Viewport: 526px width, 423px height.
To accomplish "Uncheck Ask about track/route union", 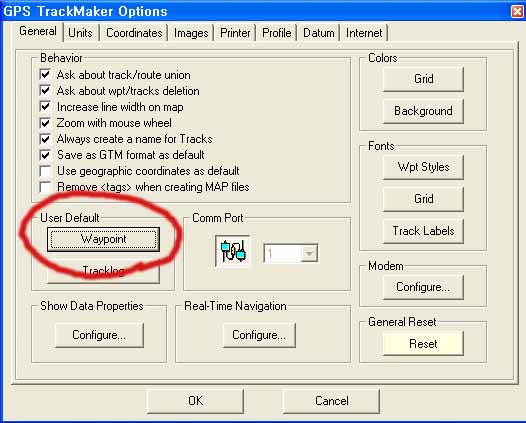I will click(45, 74).
